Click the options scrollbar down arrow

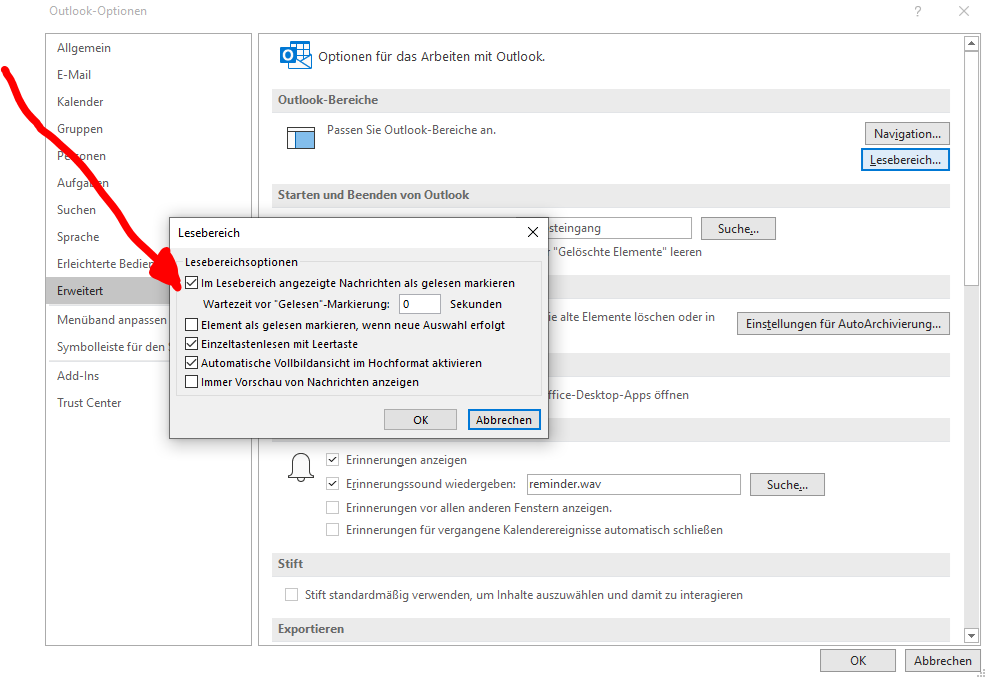coord(971,636)
